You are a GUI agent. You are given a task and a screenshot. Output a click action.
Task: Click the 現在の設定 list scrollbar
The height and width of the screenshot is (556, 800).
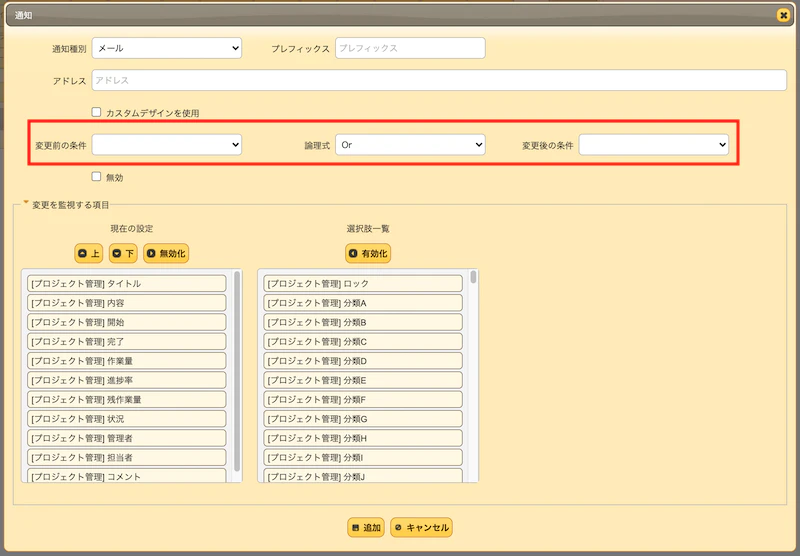(237, 371)
